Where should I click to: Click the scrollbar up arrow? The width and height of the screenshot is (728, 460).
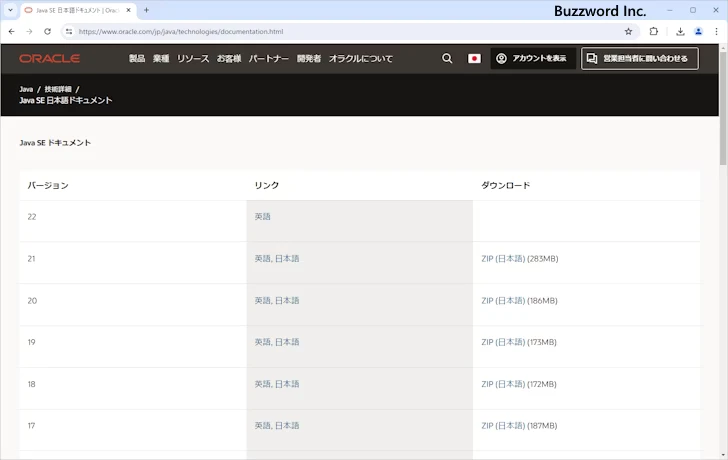[723, 47]
